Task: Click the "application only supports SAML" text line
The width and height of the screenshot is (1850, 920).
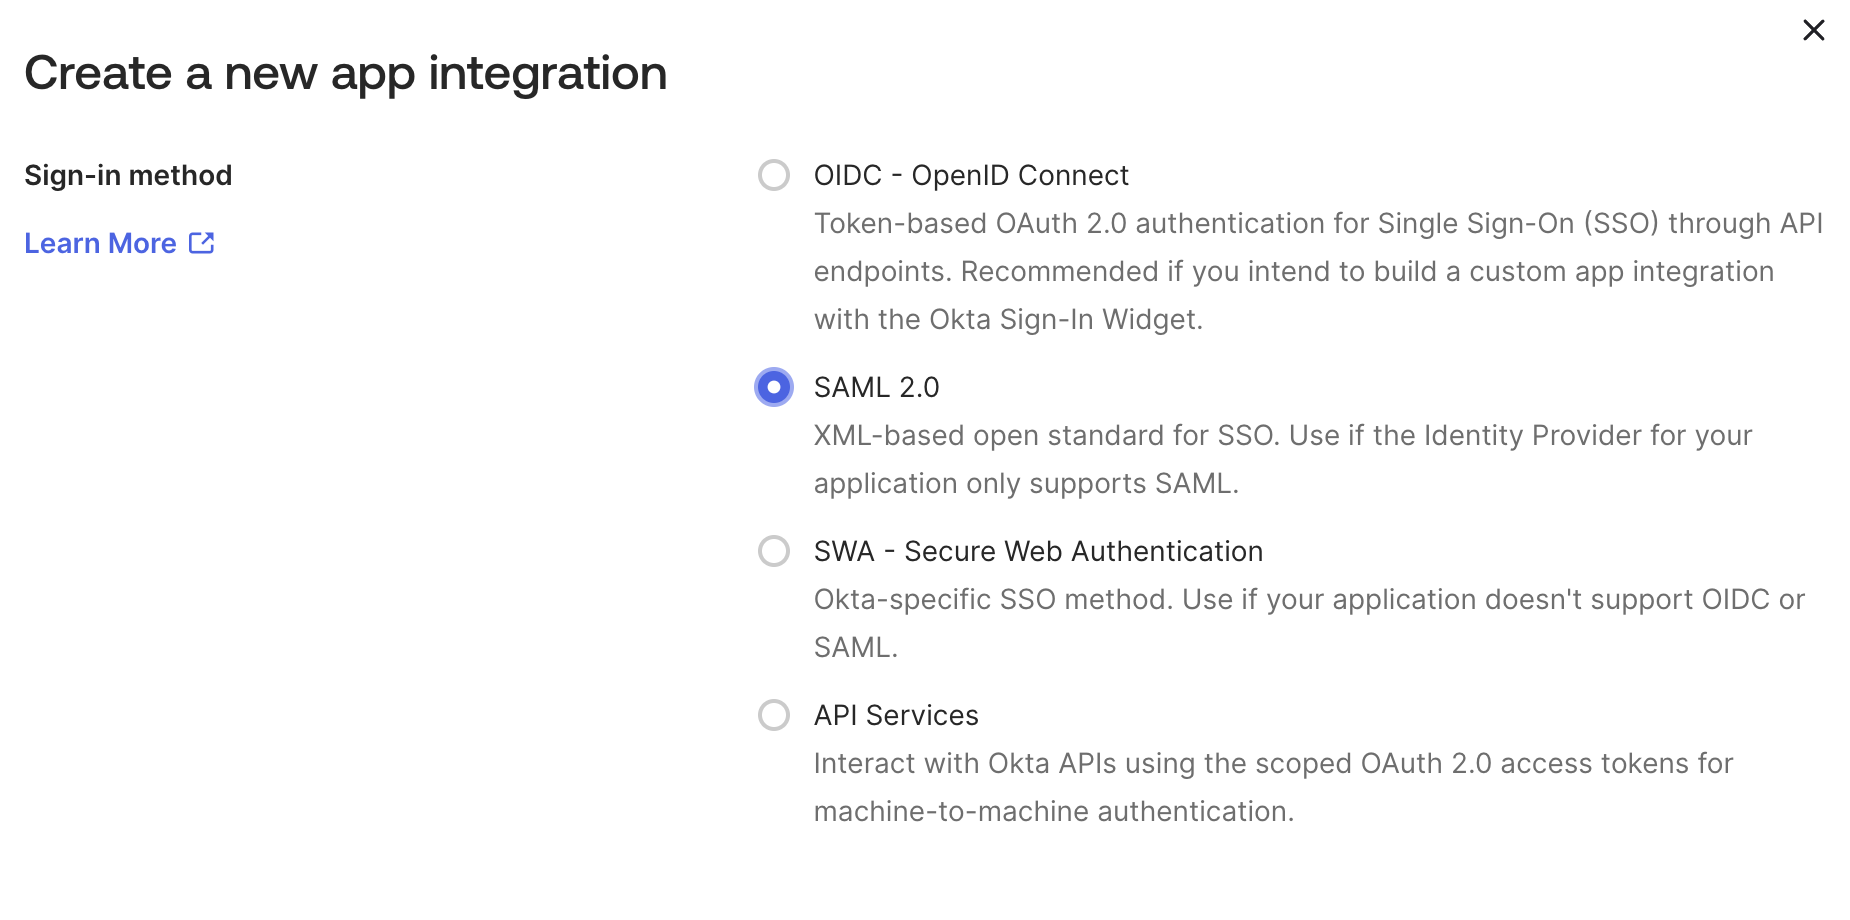Action: pyautogui.click(x=1026, y=483)
